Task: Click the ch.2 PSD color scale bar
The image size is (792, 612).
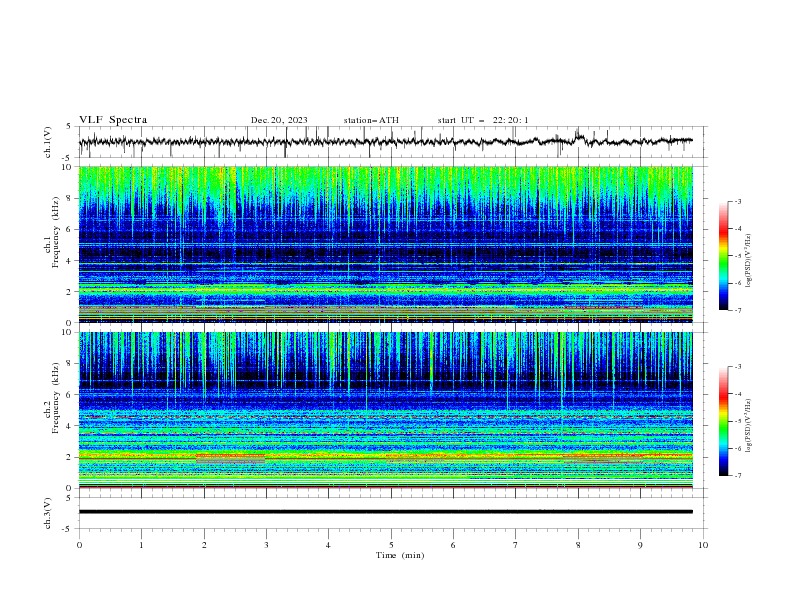Action: coord(723,421)
